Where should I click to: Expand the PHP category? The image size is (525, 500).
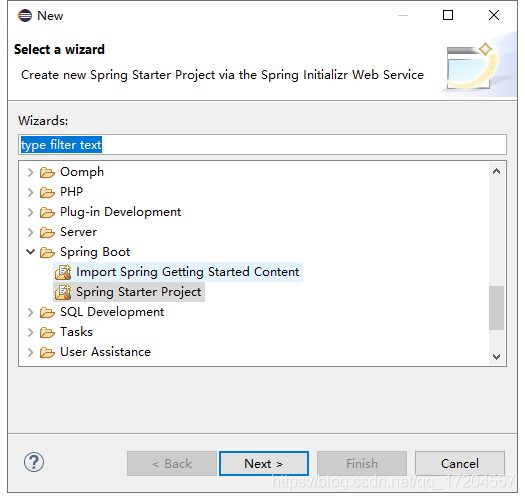click(x=30, y=192)
